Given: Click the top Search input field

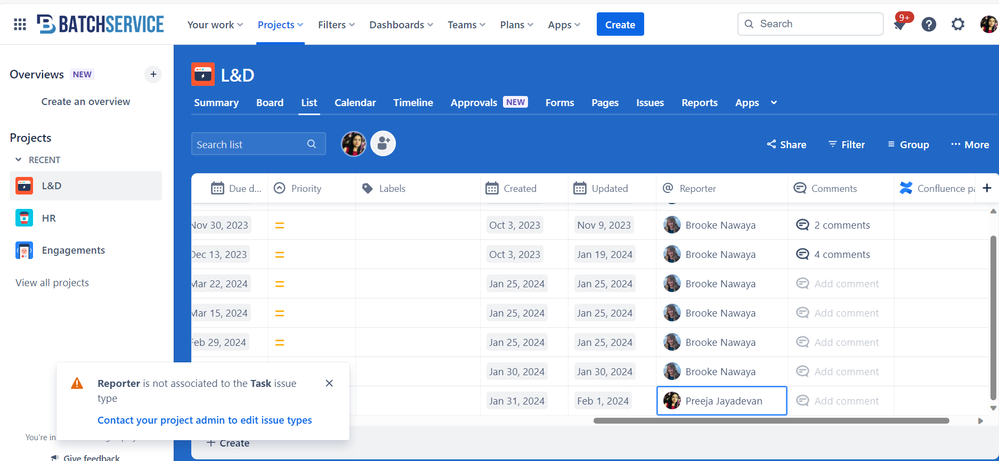Looking at the screenshot, I should pyautogui.click(x=810, y=24).
